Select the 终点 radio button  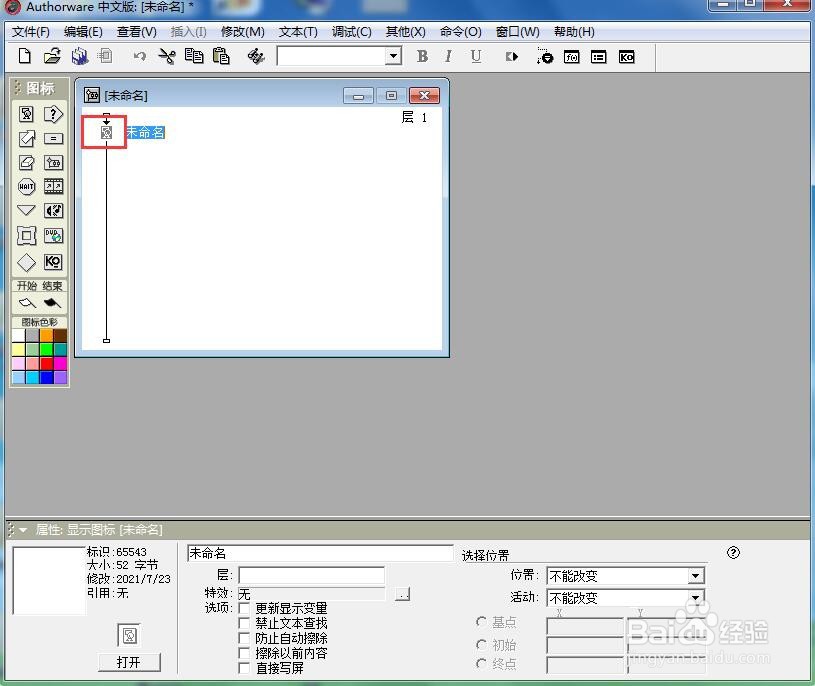click(x=481, y=664)
